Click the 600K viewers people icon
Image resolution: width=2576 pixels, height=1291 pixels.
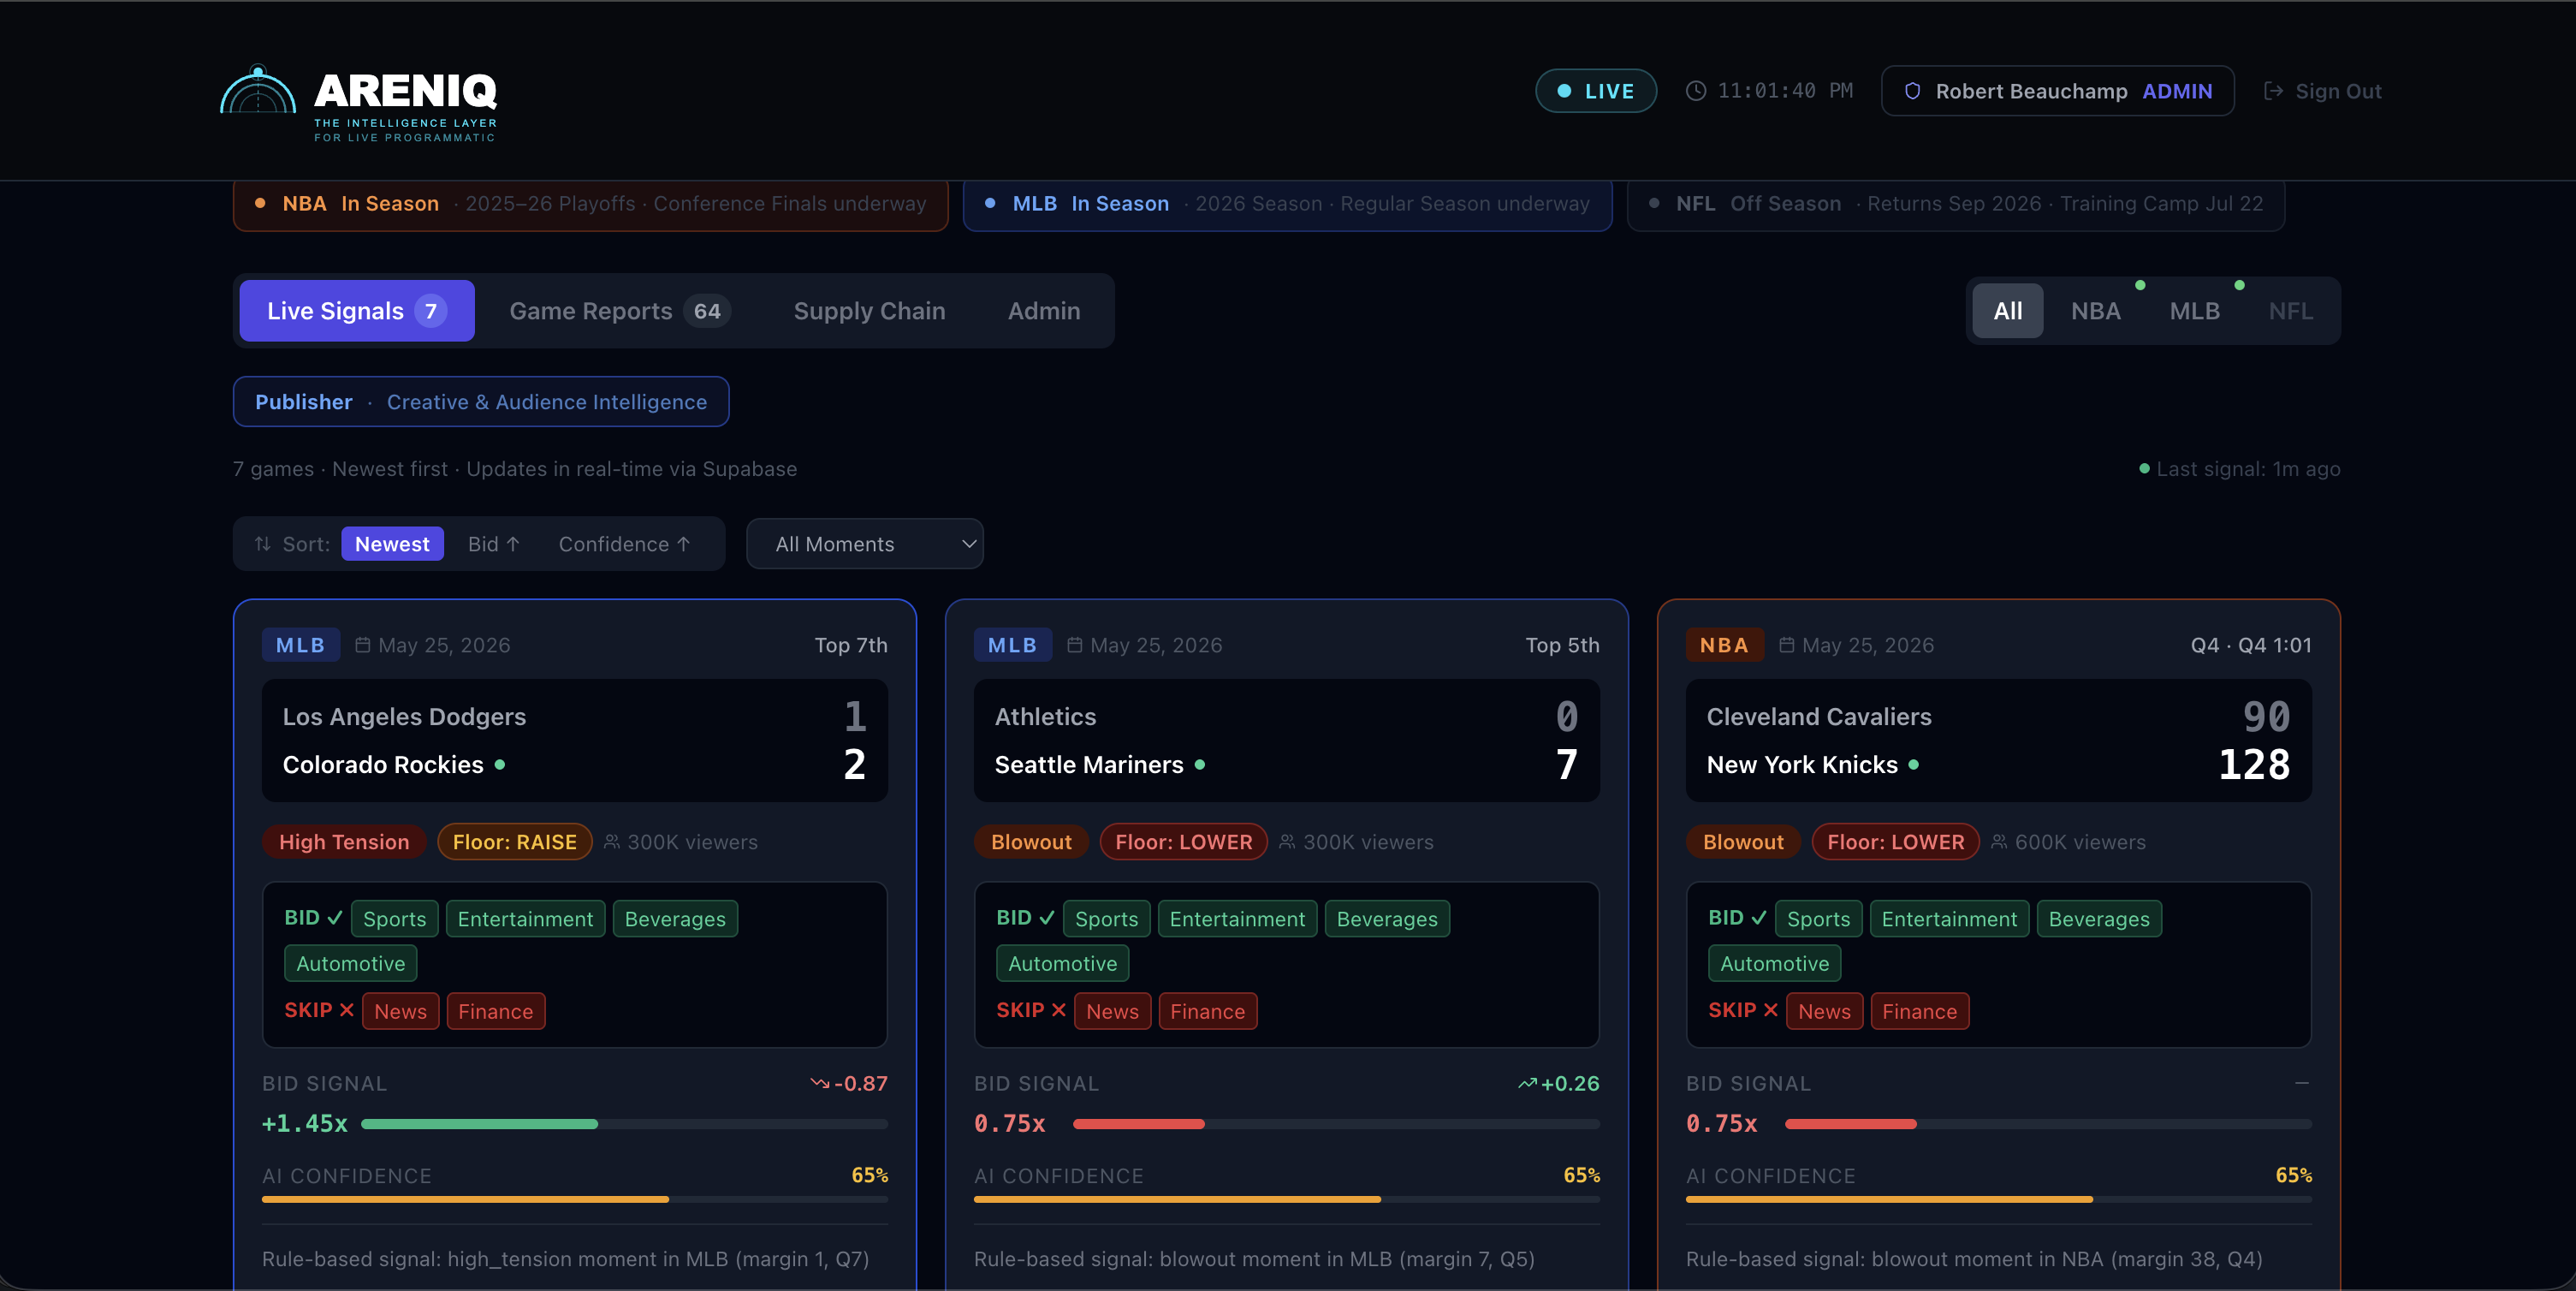pos(1999,842)
